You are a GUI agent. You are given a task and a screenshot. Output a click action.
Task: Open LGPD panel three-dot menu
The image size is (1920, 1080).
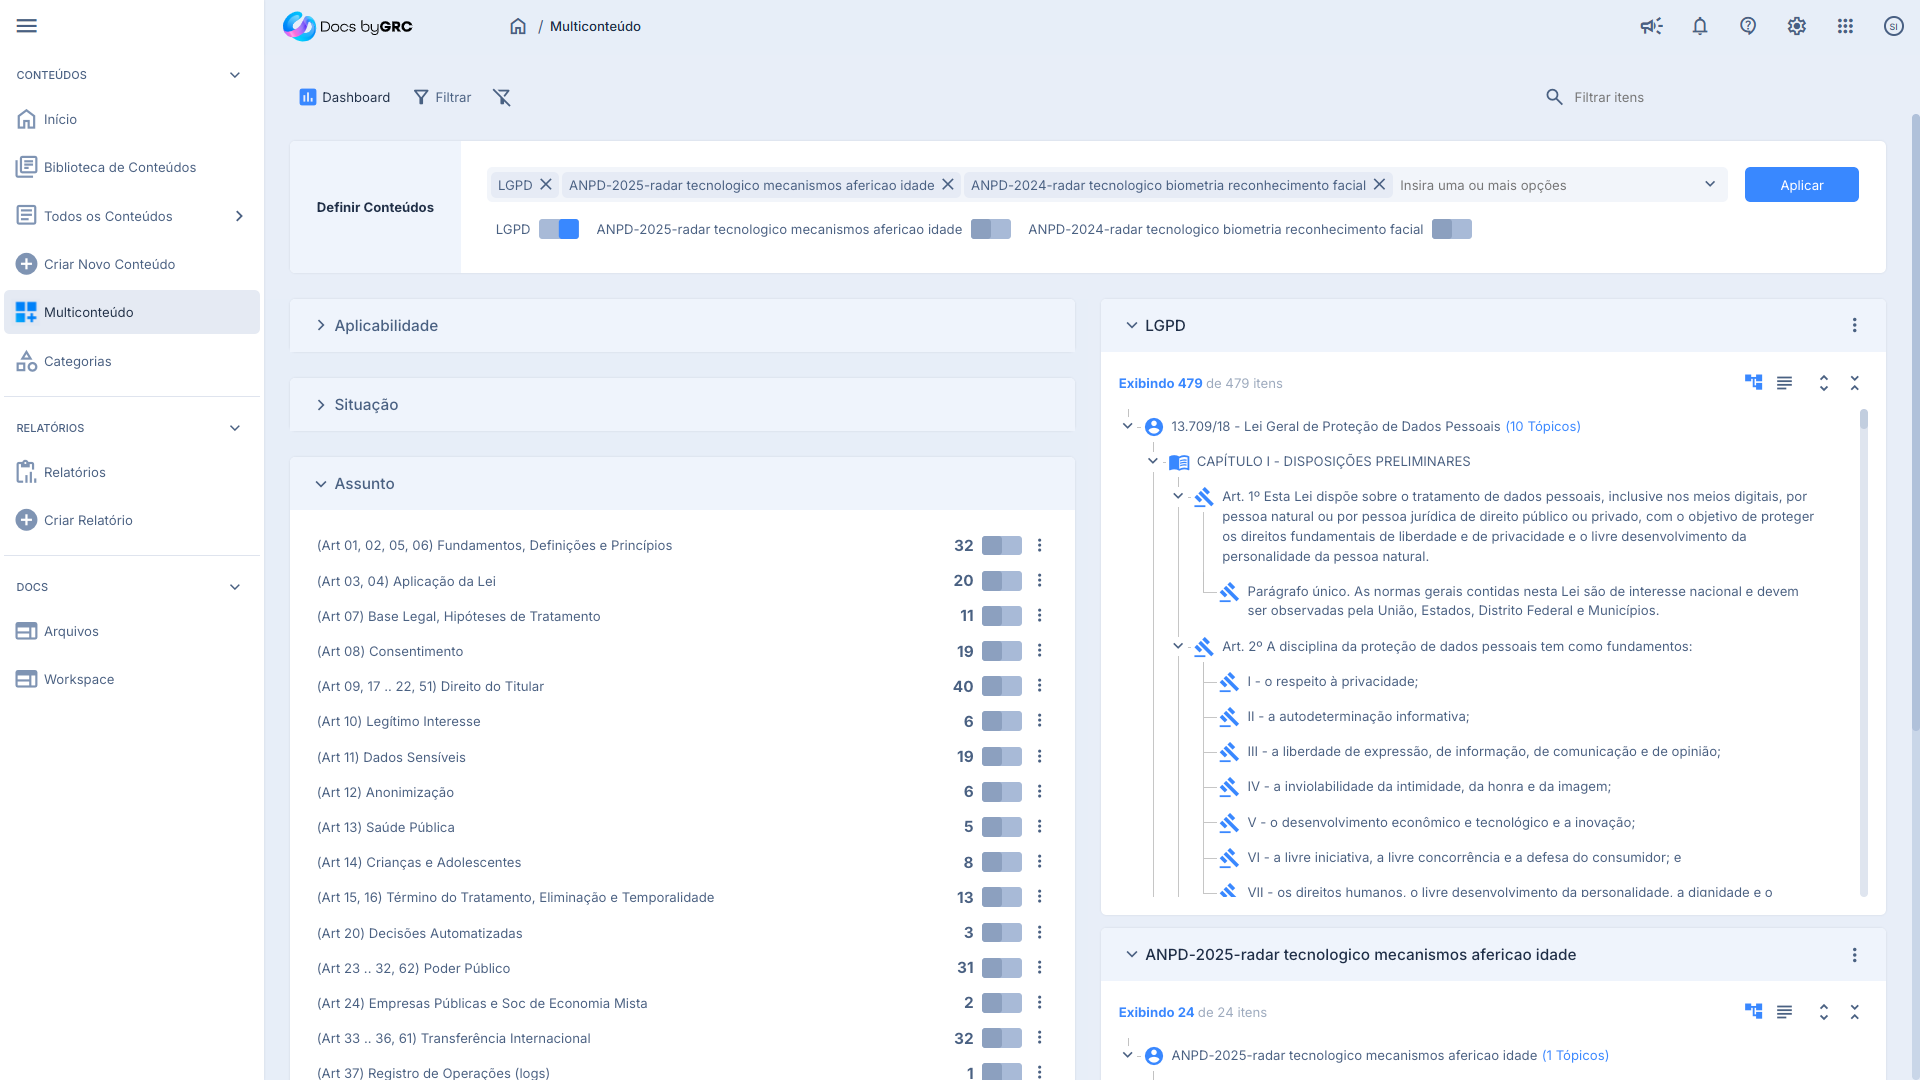1854,326
